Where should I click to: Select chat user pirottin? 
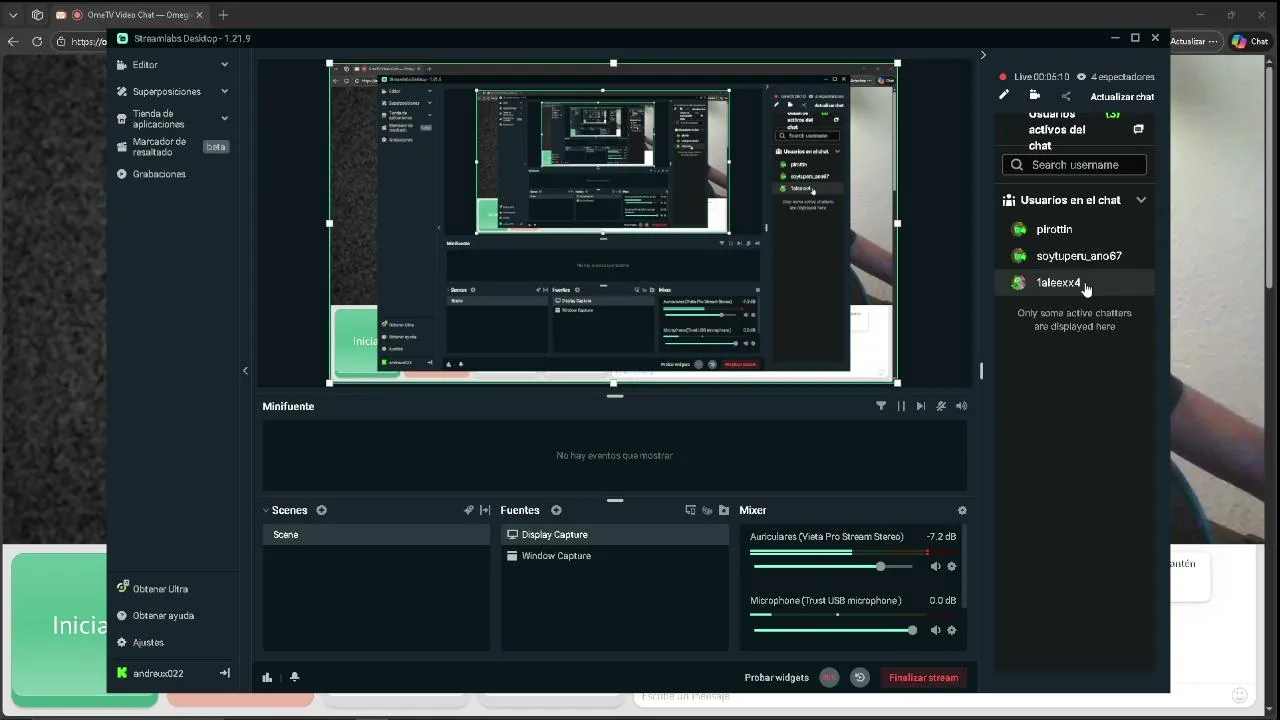click(1075, 230)
